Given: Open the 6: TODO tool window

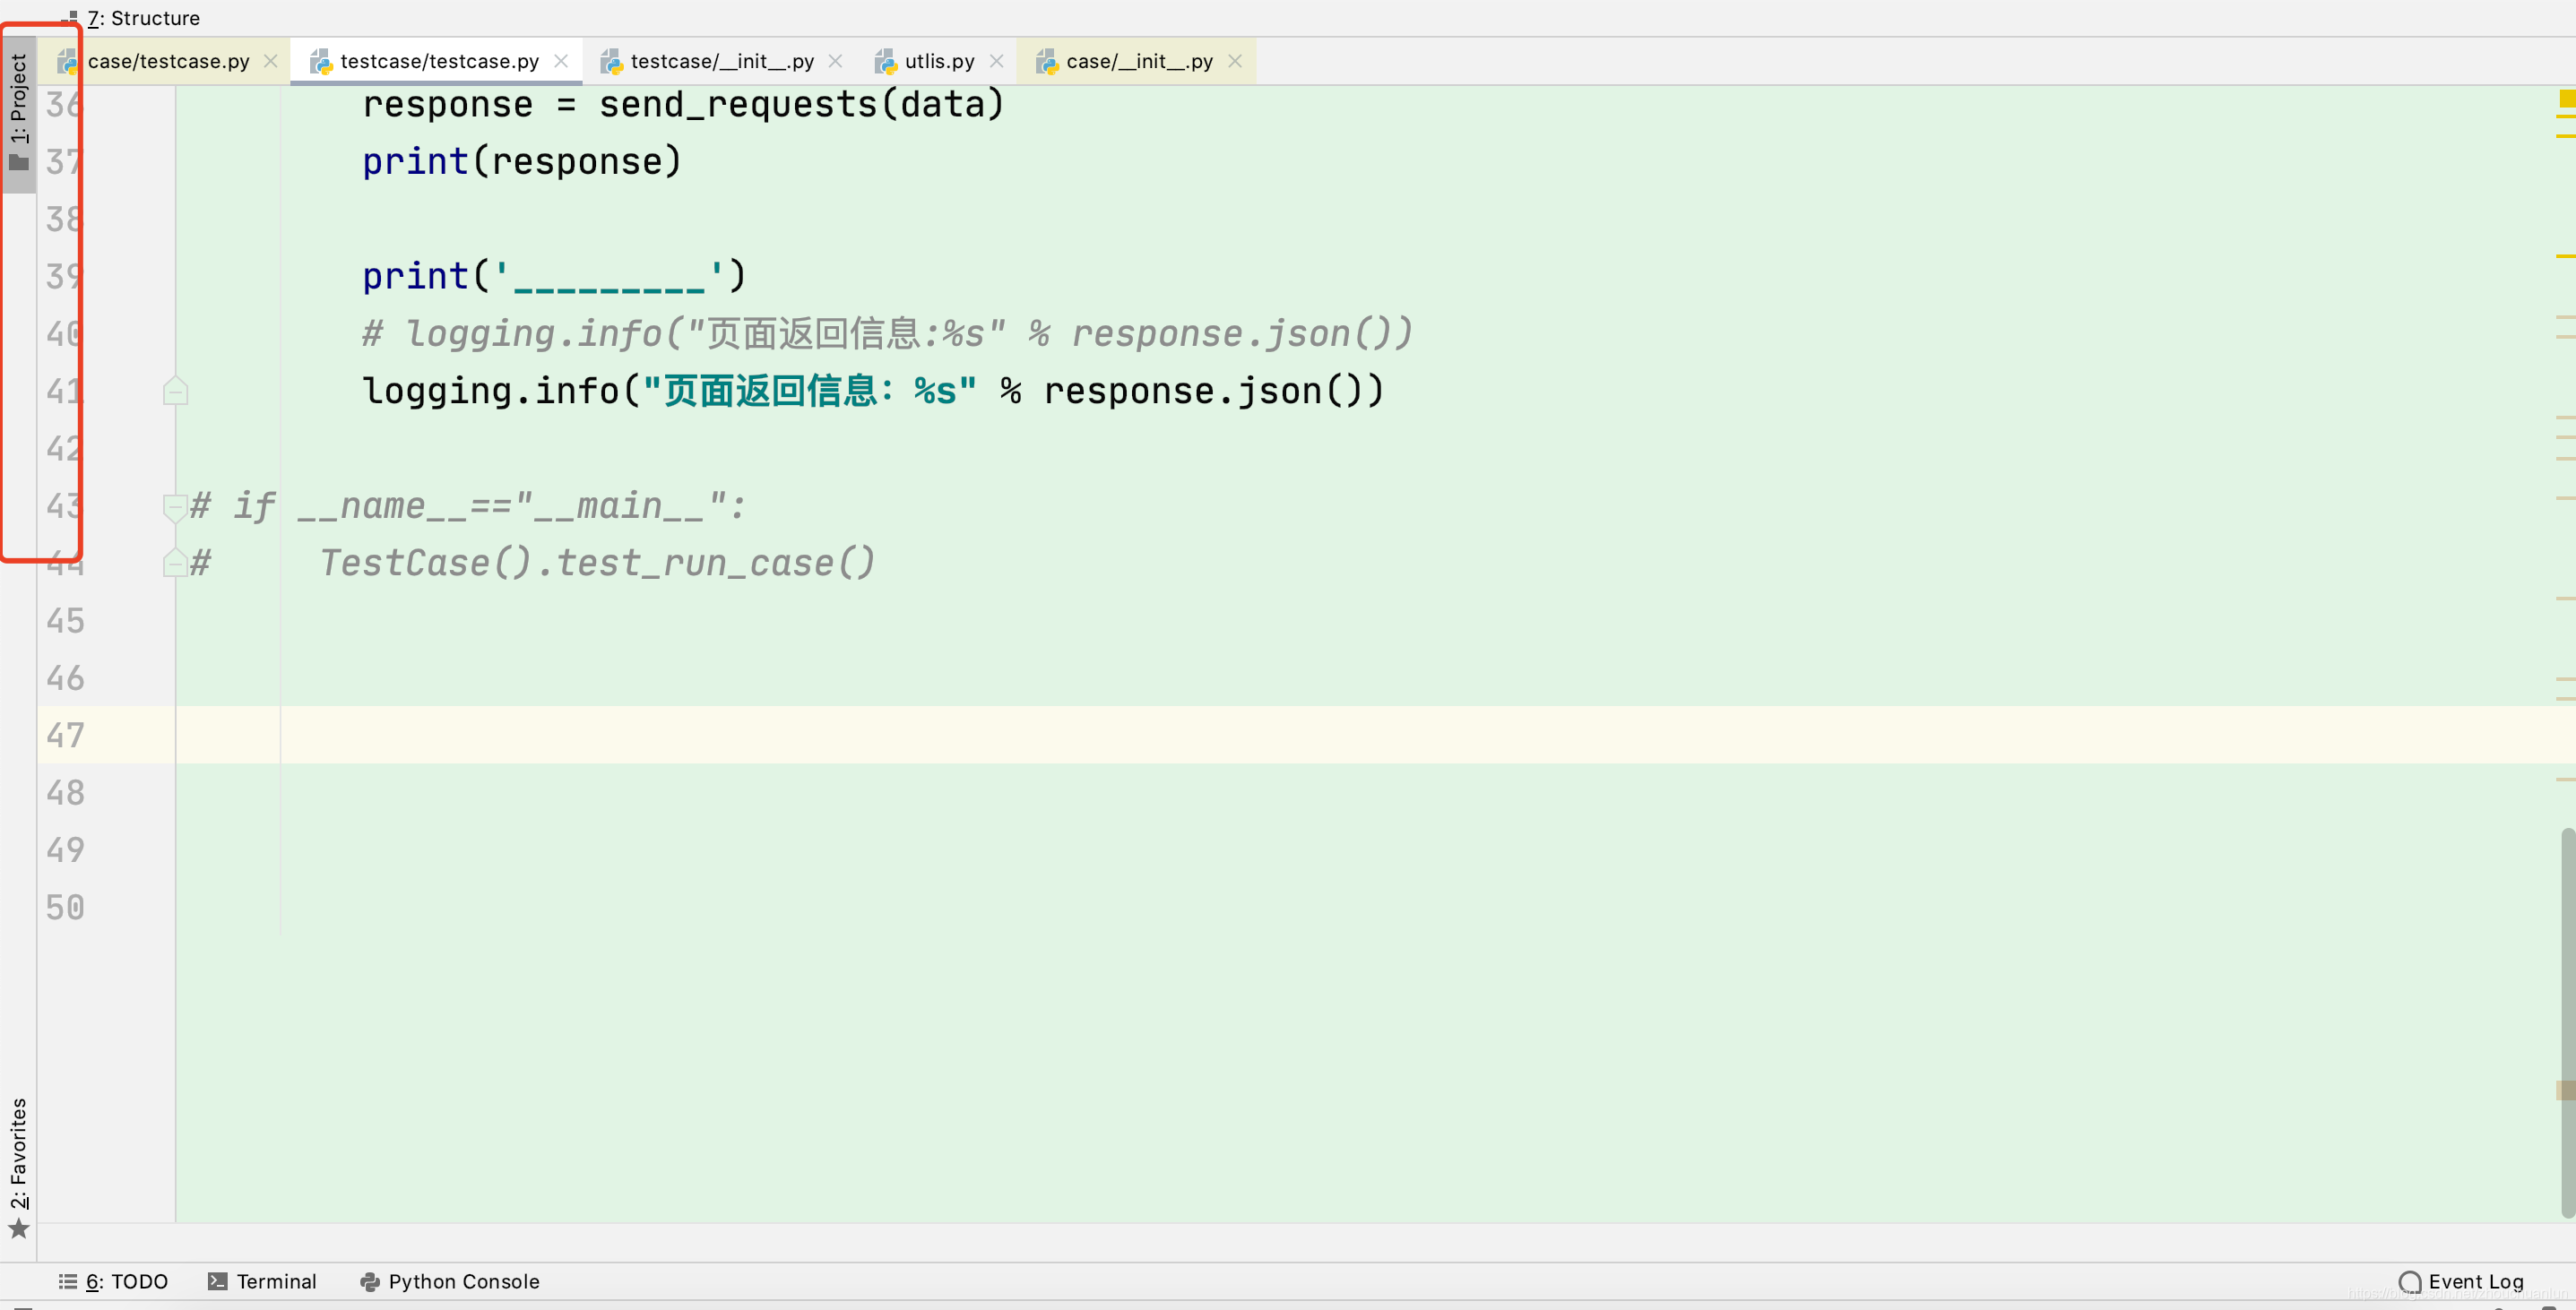Looking at the screenshot, I should (x=112, y=1281).
